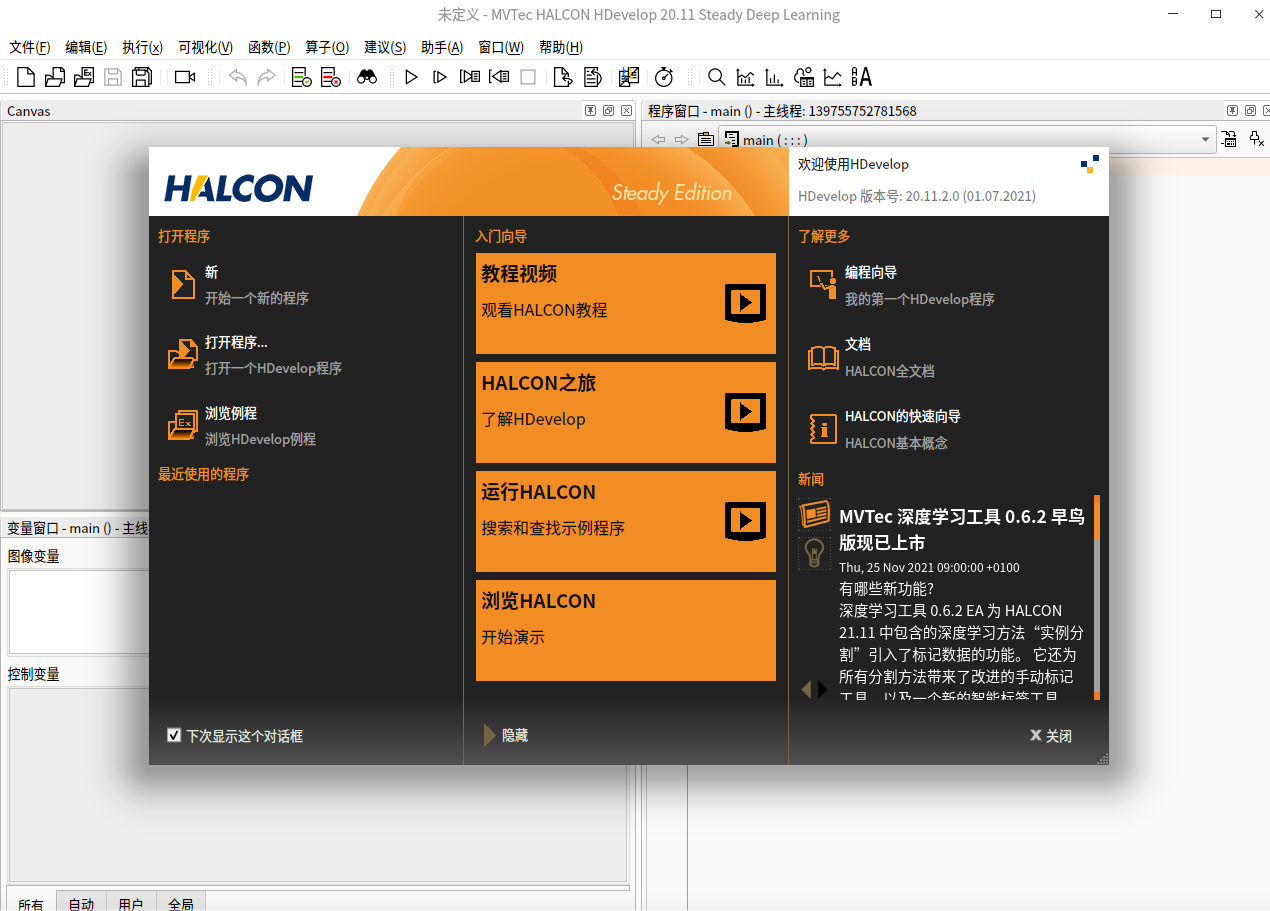Click the New Program toolbar icon

point(26,77)
